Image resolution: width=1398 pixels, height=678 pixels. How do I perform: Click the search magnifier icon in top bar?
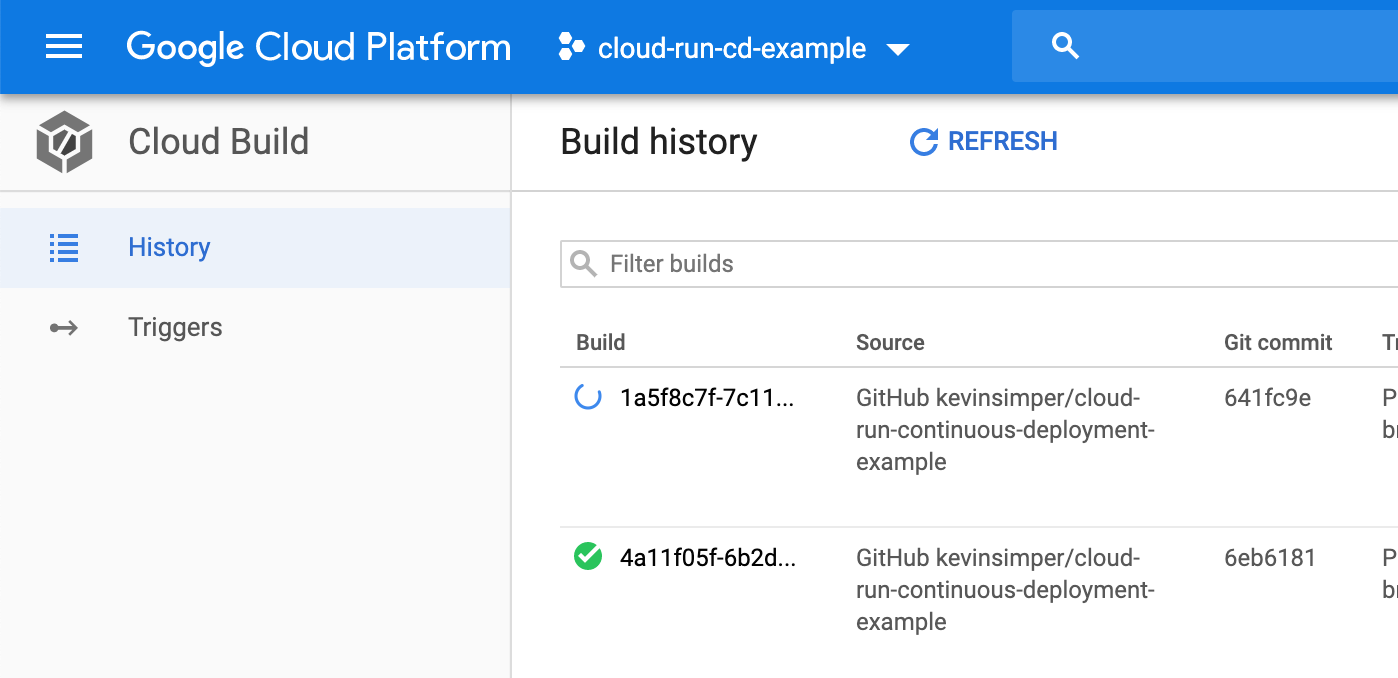tap(1066, 46)
